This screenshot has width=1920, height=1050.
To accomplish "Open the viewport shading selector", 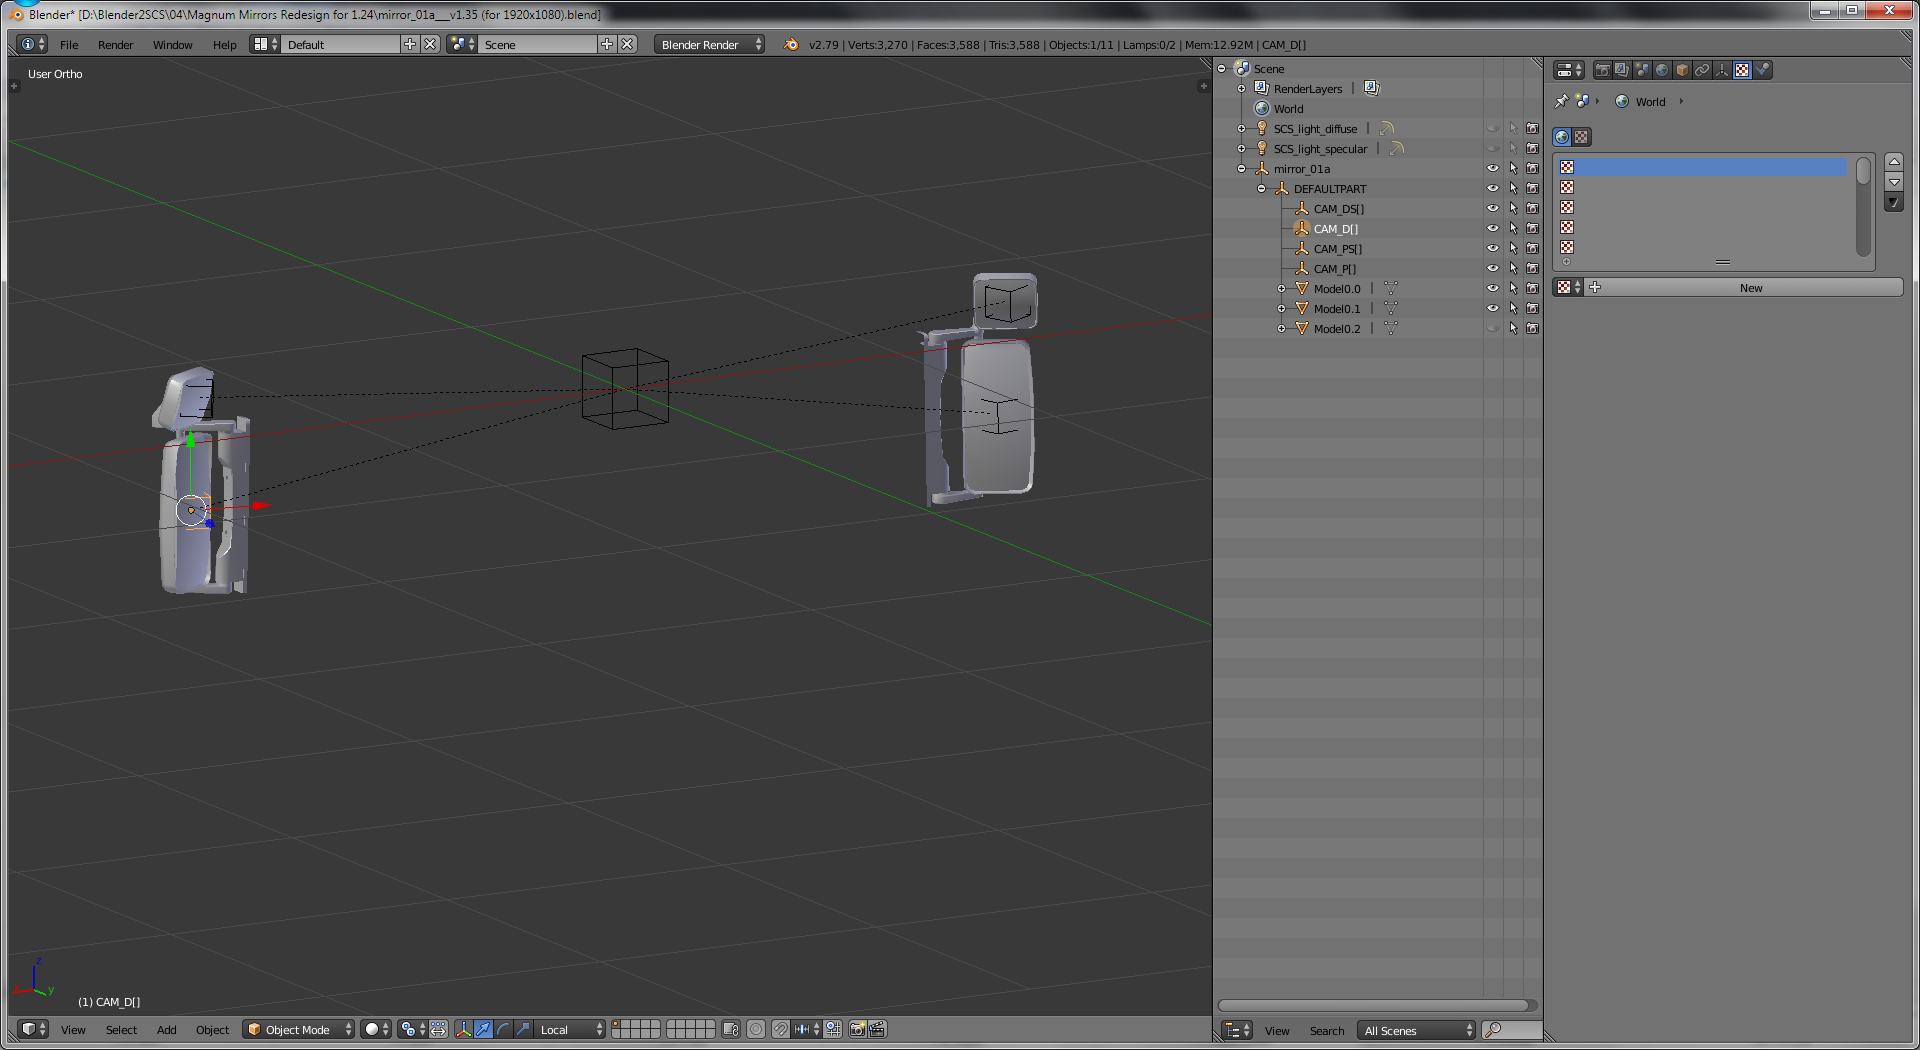I will pyautogui.click(x=377, y=1029).
